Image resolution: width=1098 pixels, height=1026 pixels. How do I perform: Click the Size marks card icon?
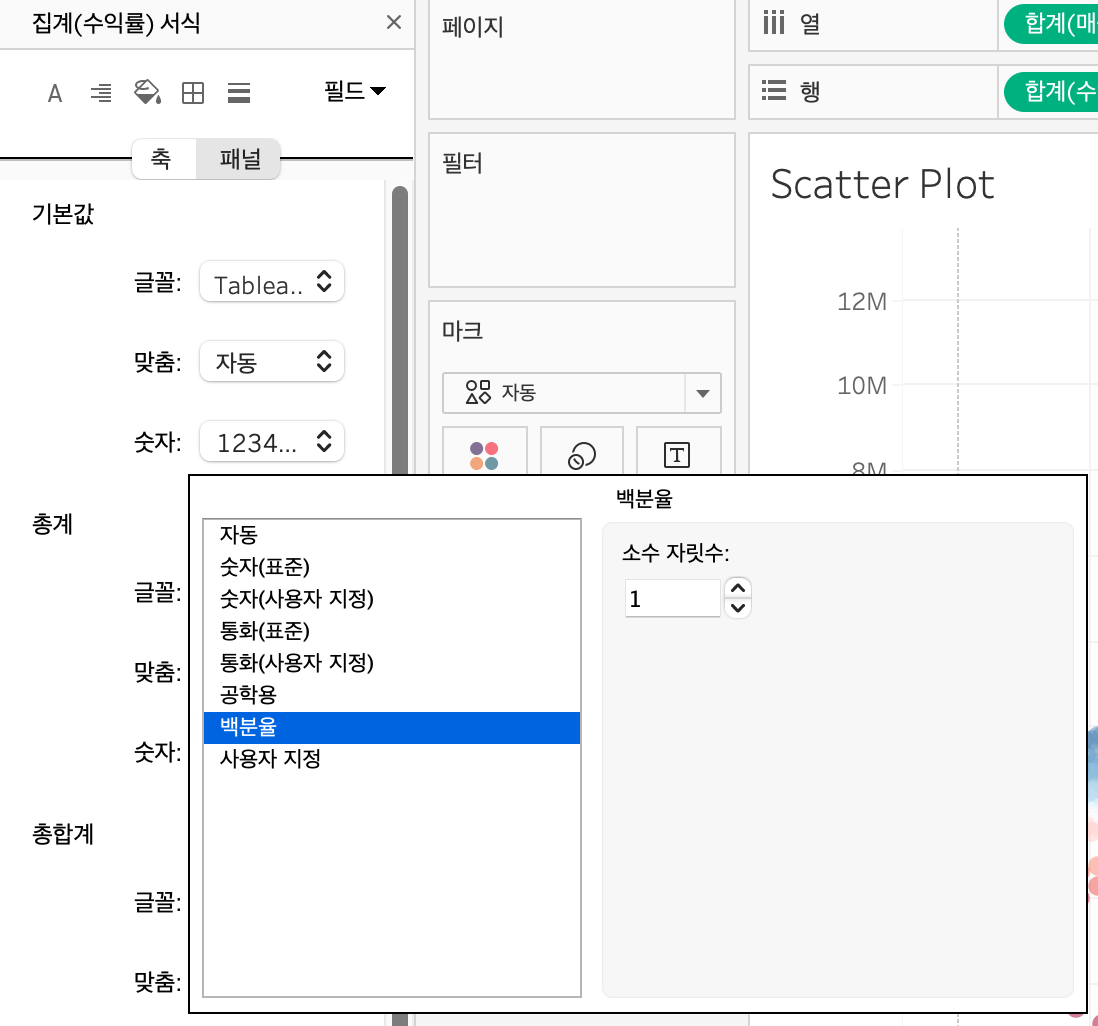[x=582, y=455]
